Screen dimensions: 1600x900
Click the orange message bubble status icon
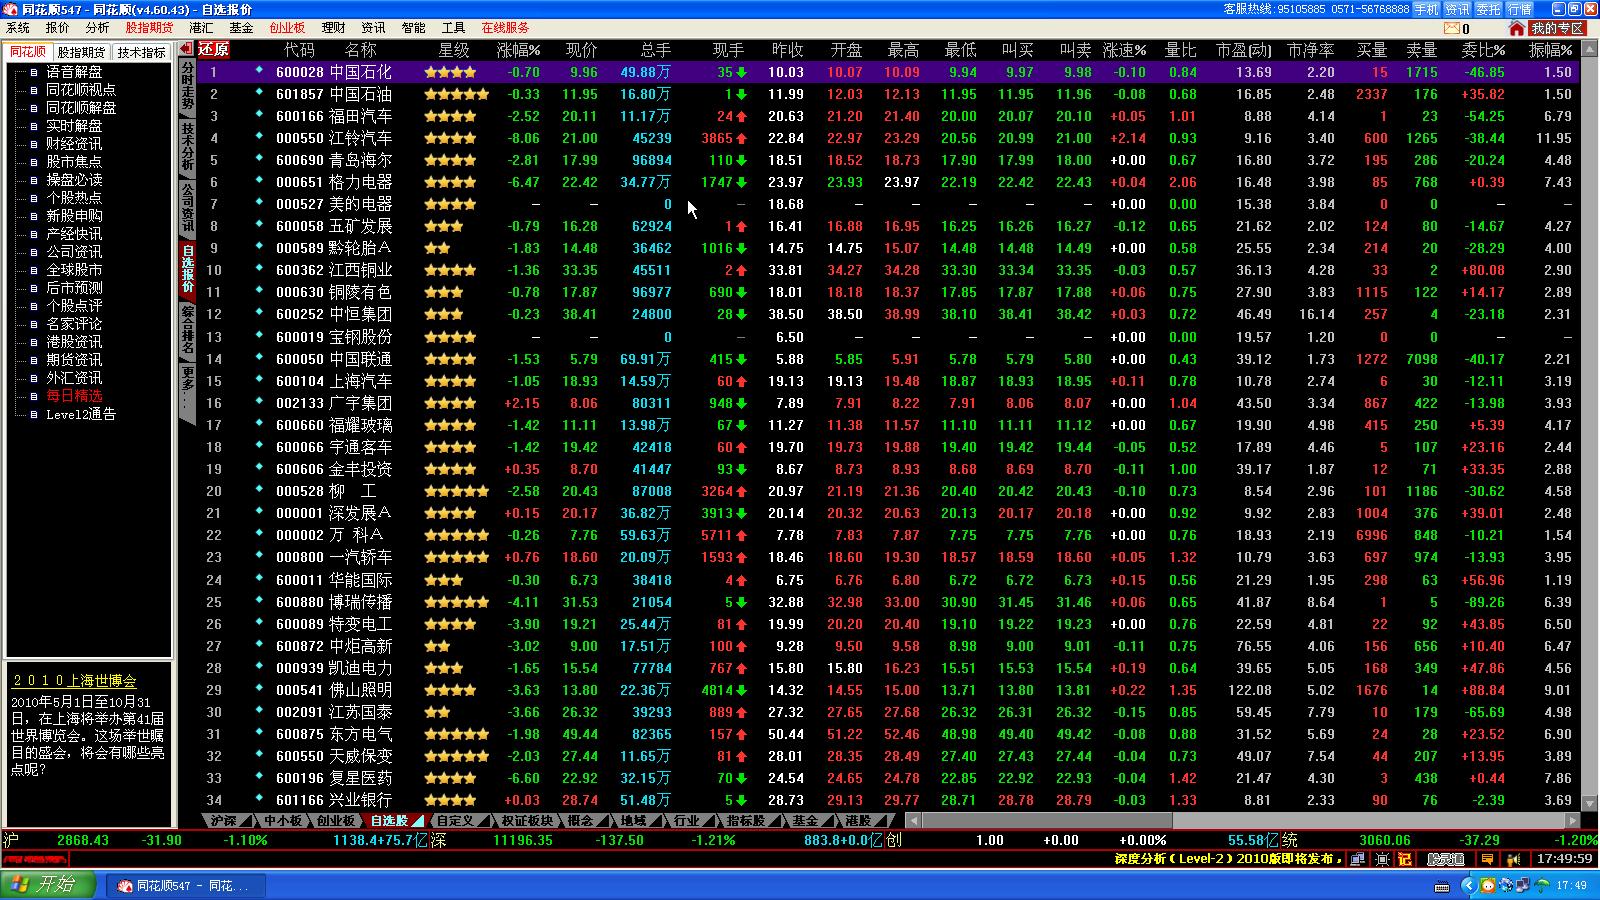click(1489, 858)
